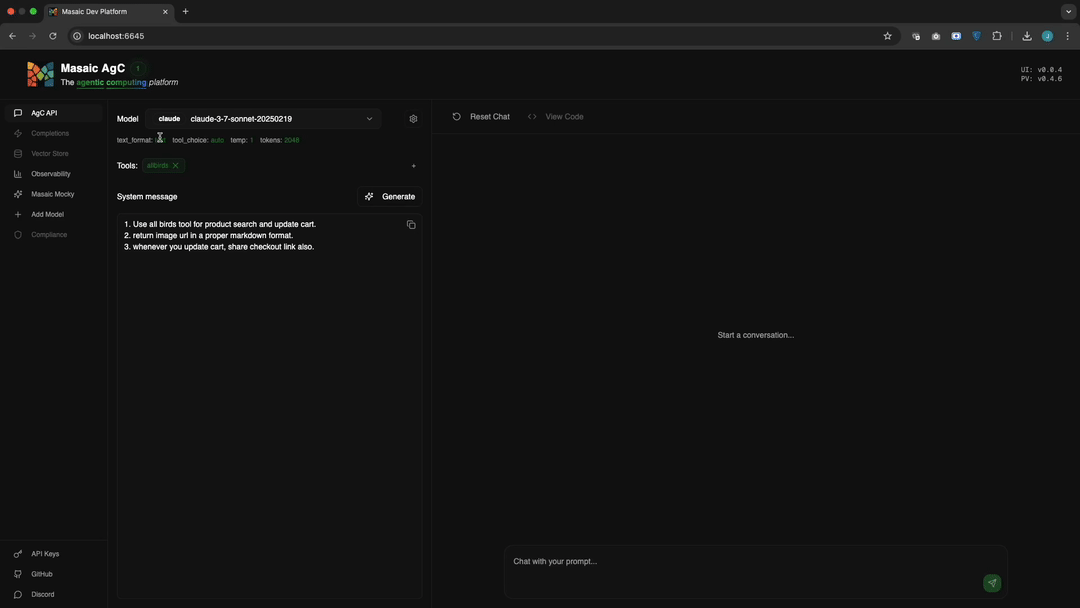Bookmark this page with star icon
Screen dimensions: 1080x608
tap(887, 36)
